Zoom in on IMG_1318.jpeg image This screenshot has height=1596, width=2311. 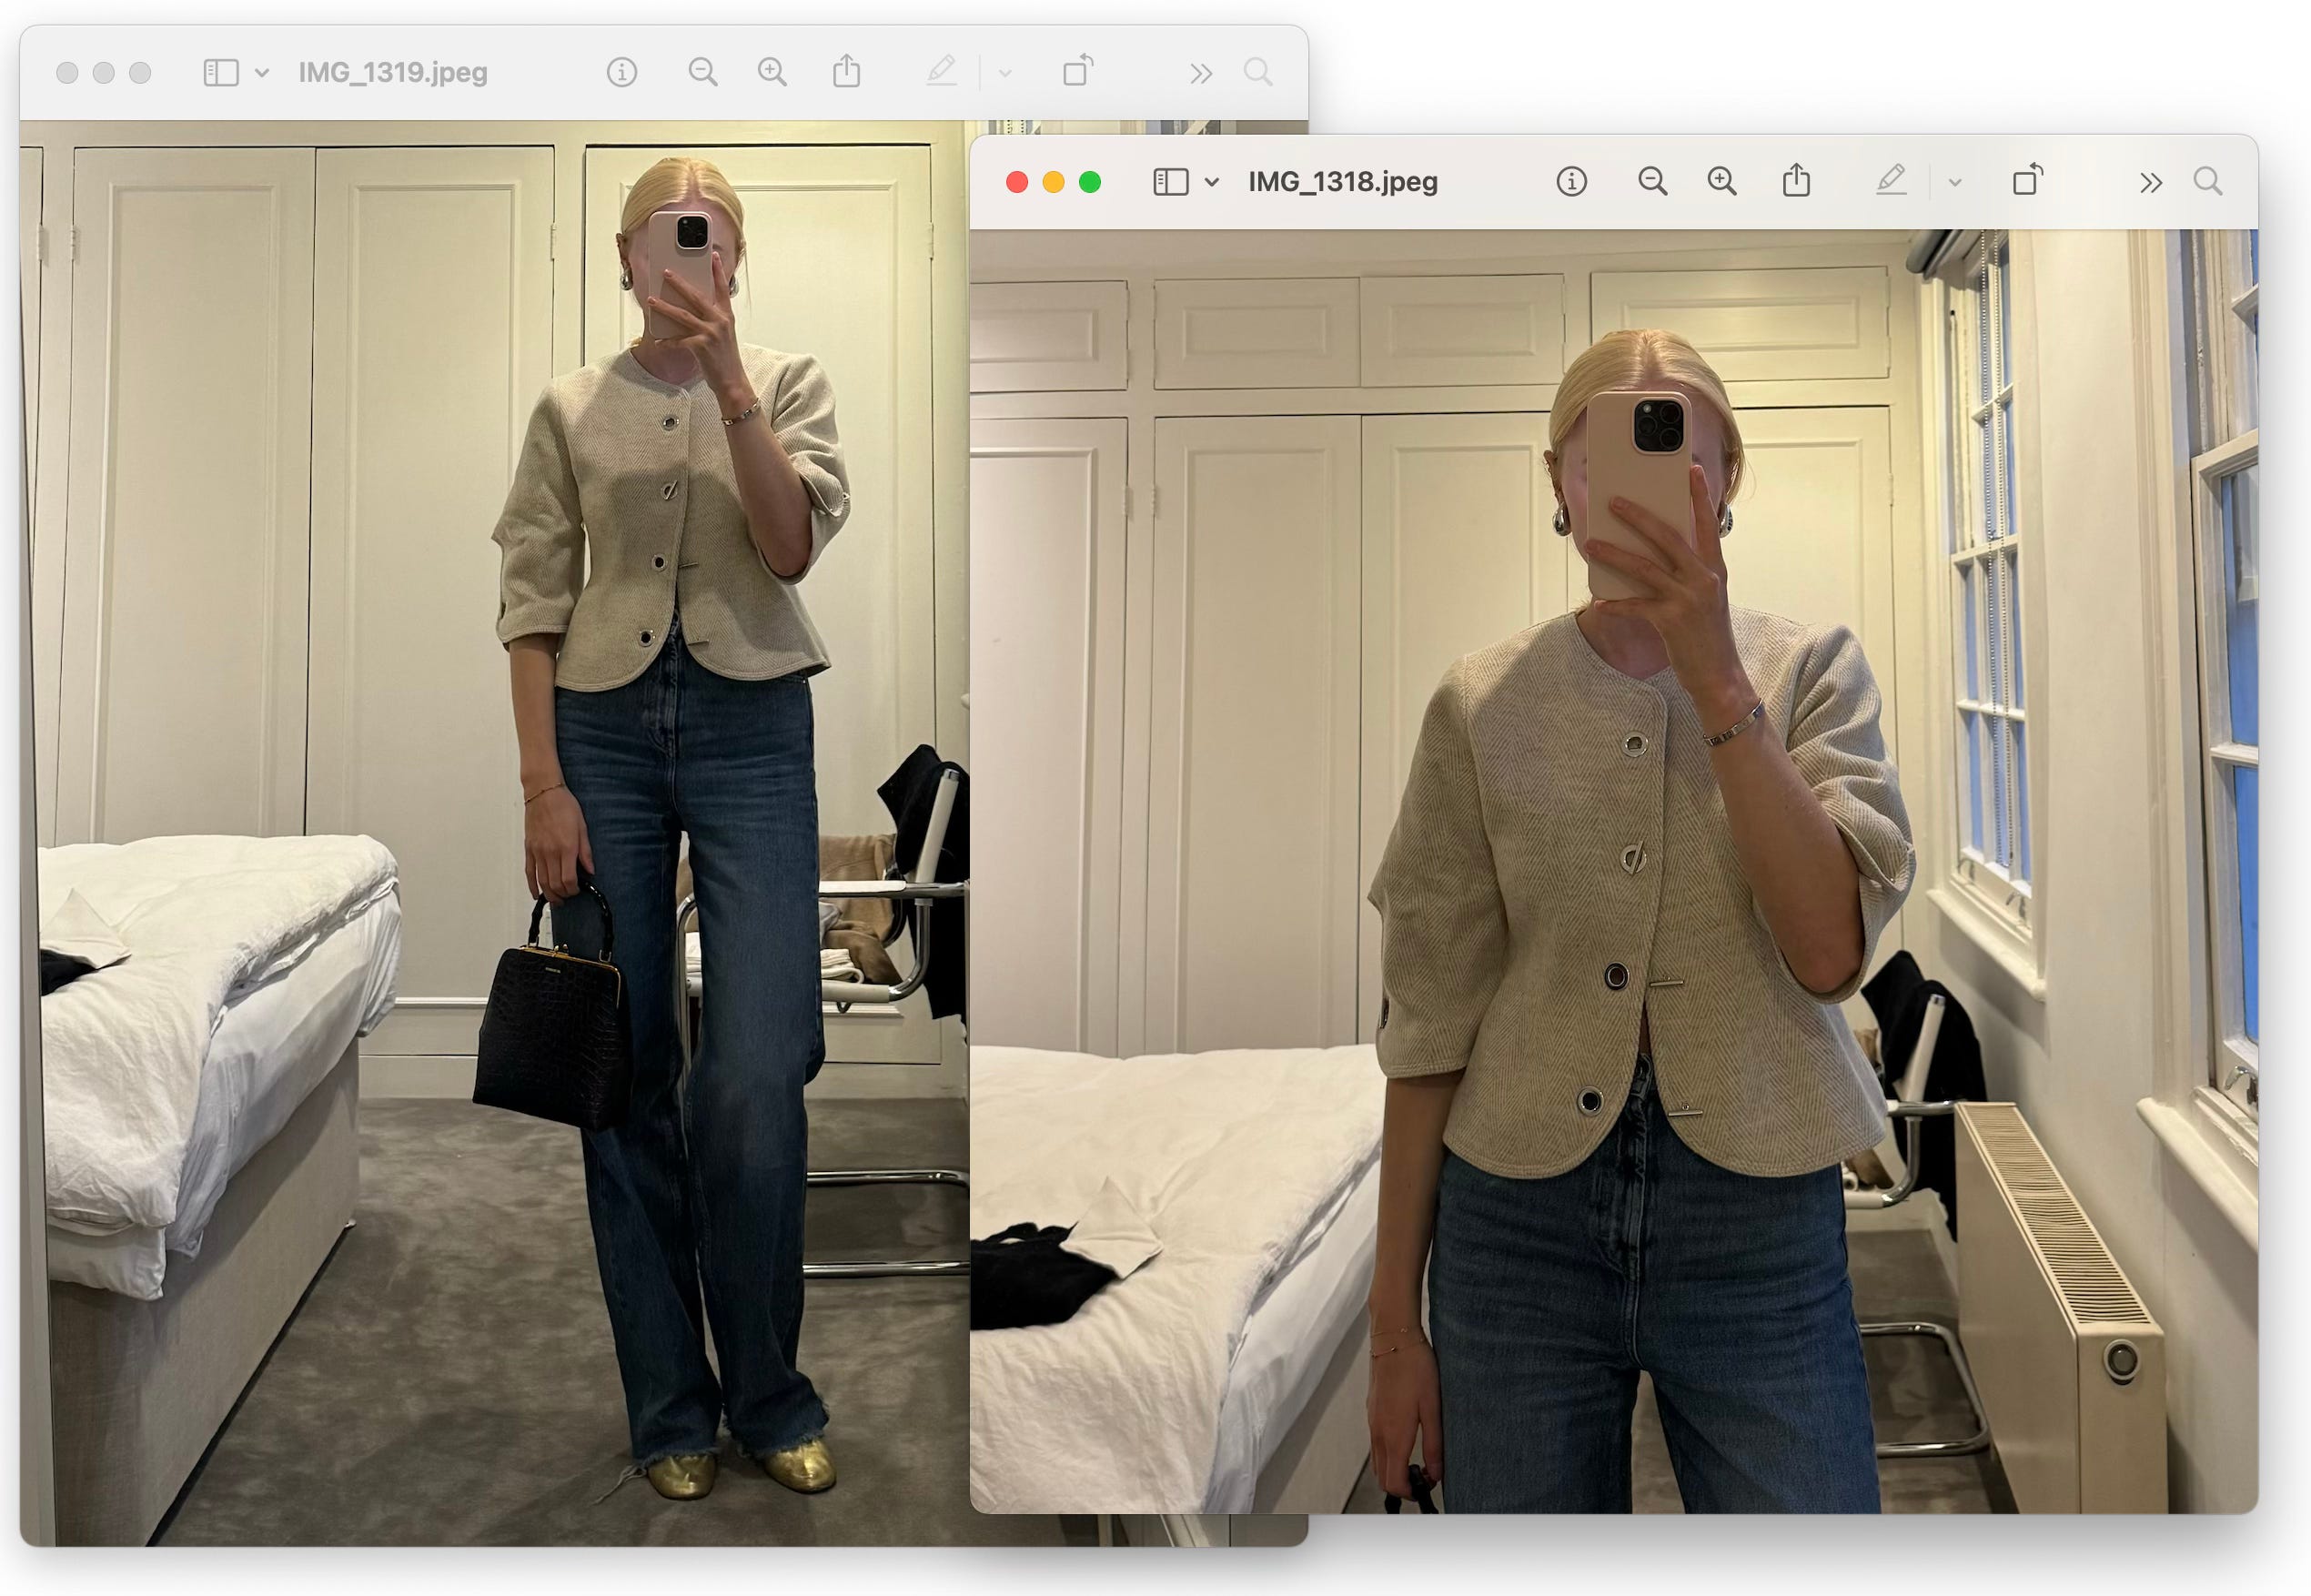(x=1721, y=182)
